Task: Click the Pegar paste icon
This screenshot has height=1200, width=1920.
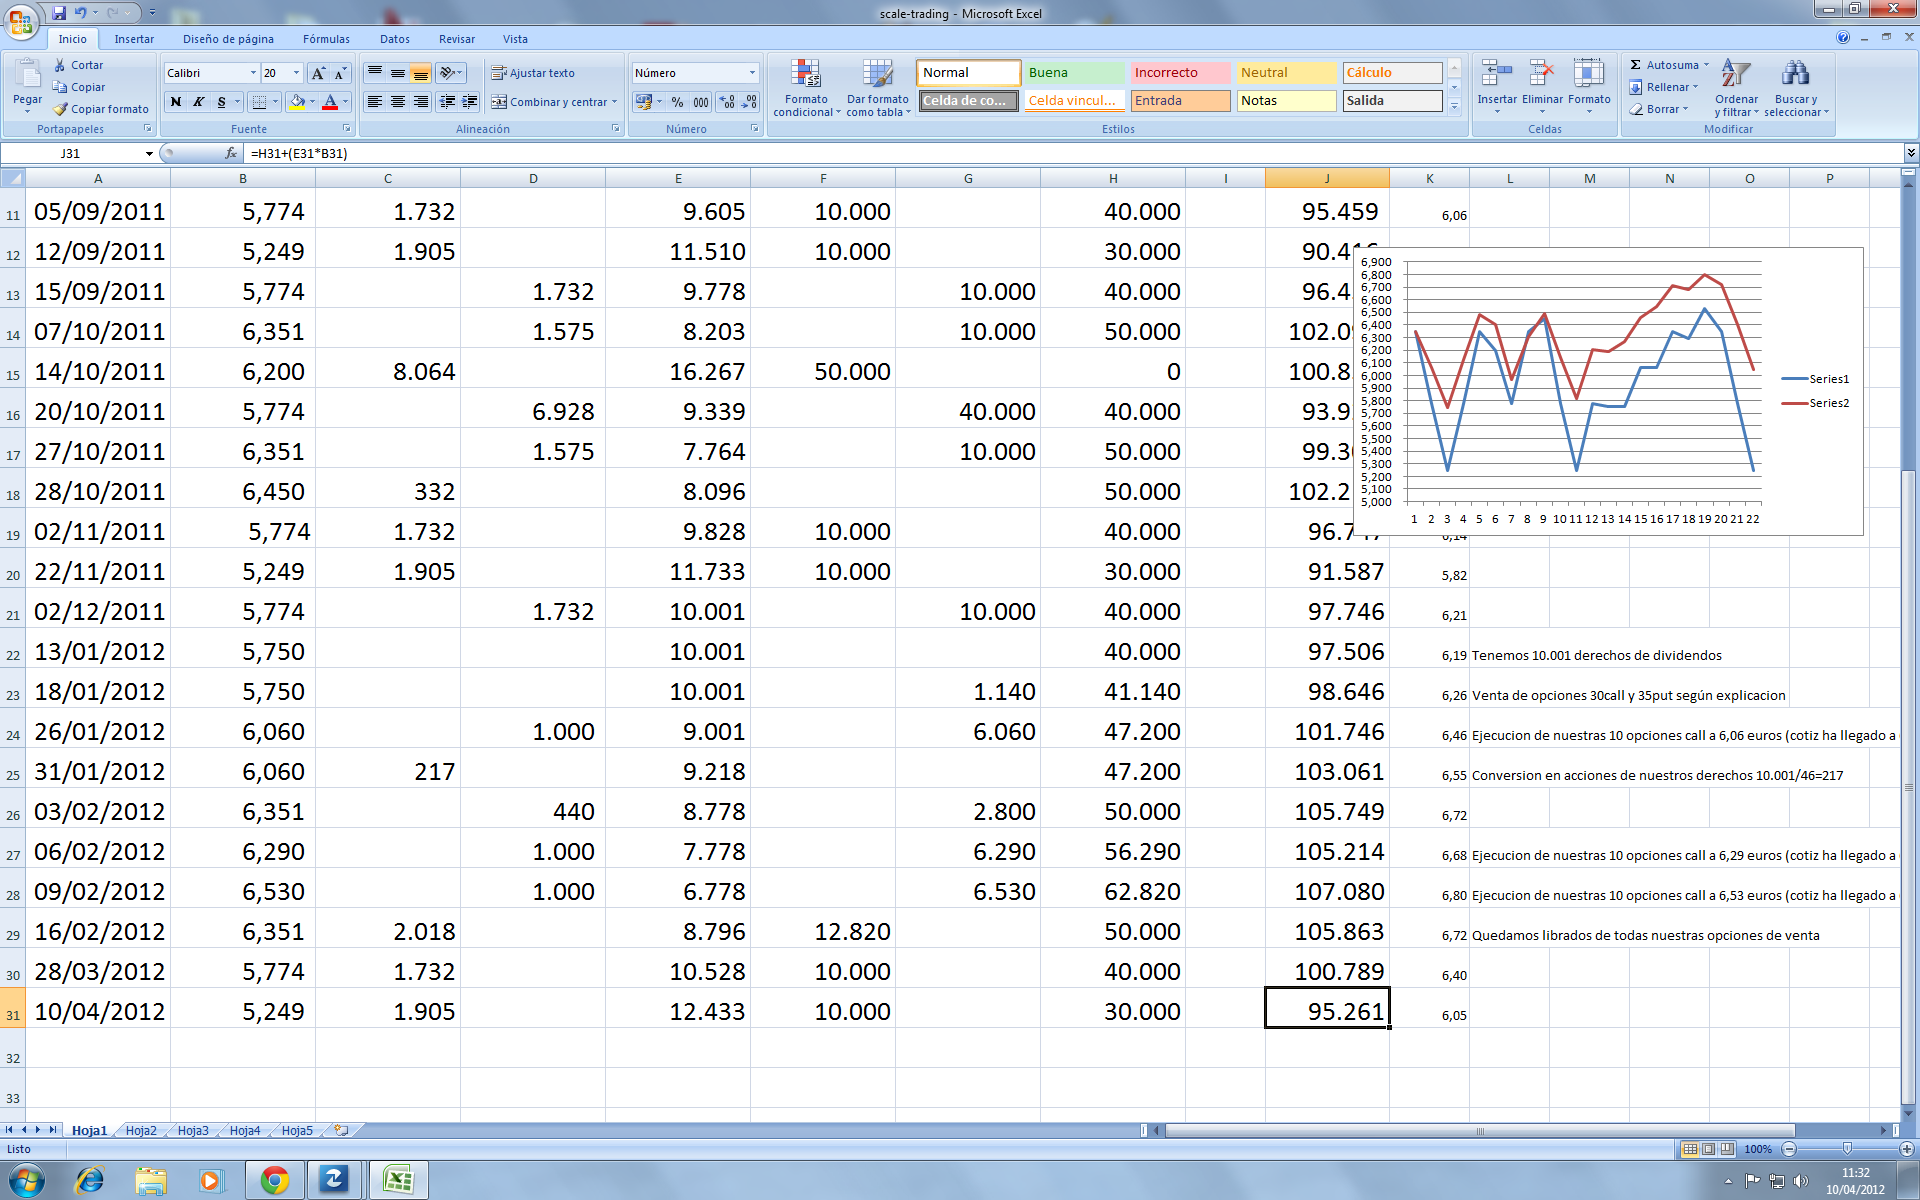Action: 27,76
